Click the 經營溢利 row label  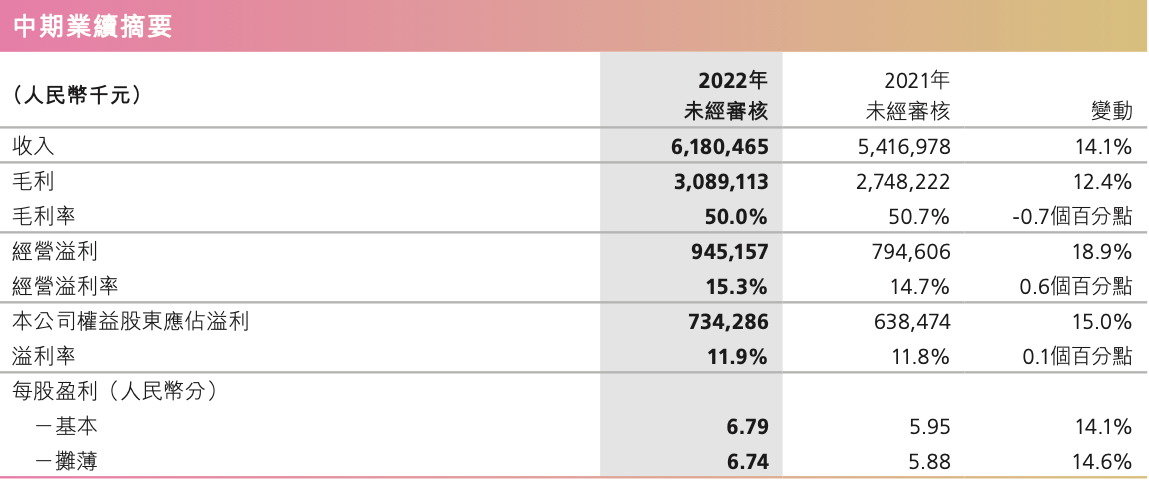[x=55, y=251]
